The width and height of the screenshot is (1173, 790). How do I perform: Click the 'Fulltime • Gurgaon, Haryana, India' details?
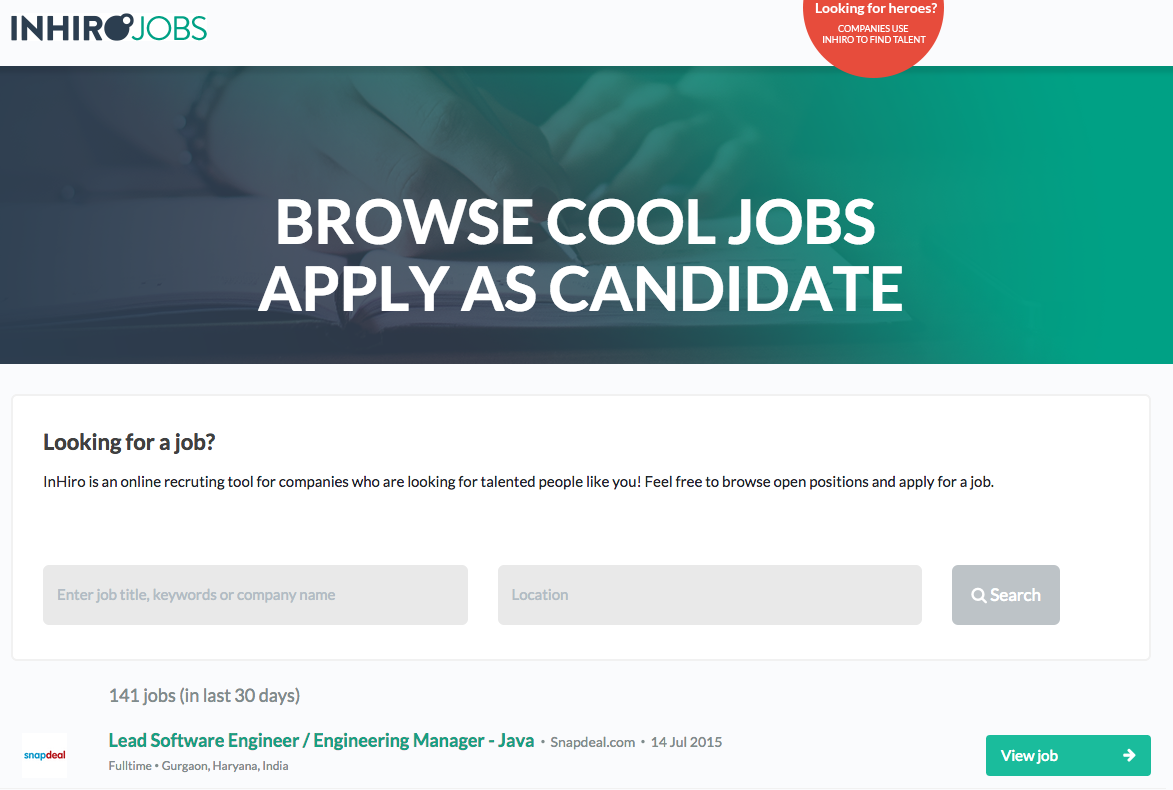(198, 766)
